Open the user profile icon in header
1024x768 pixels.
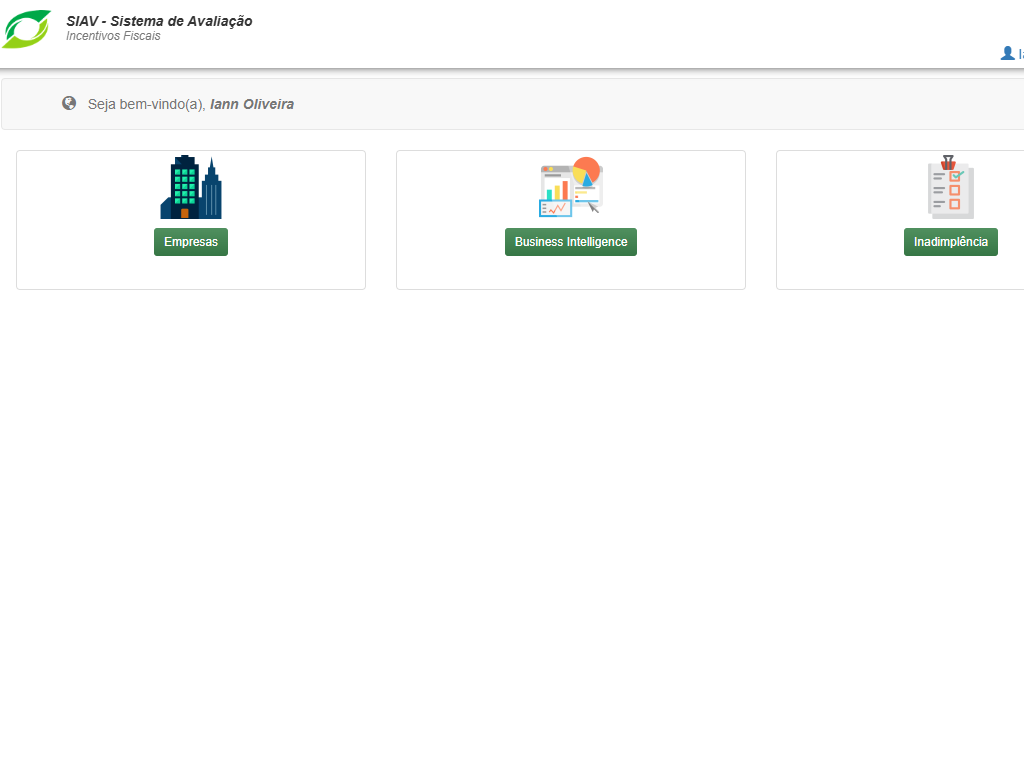[x=1007, y=53]
